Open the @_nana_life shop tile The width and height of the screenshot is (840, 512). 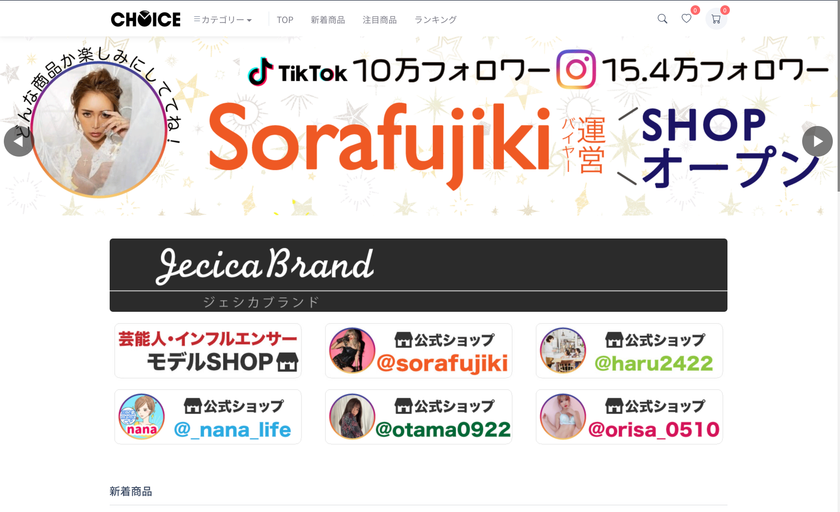tap(208, 417)
